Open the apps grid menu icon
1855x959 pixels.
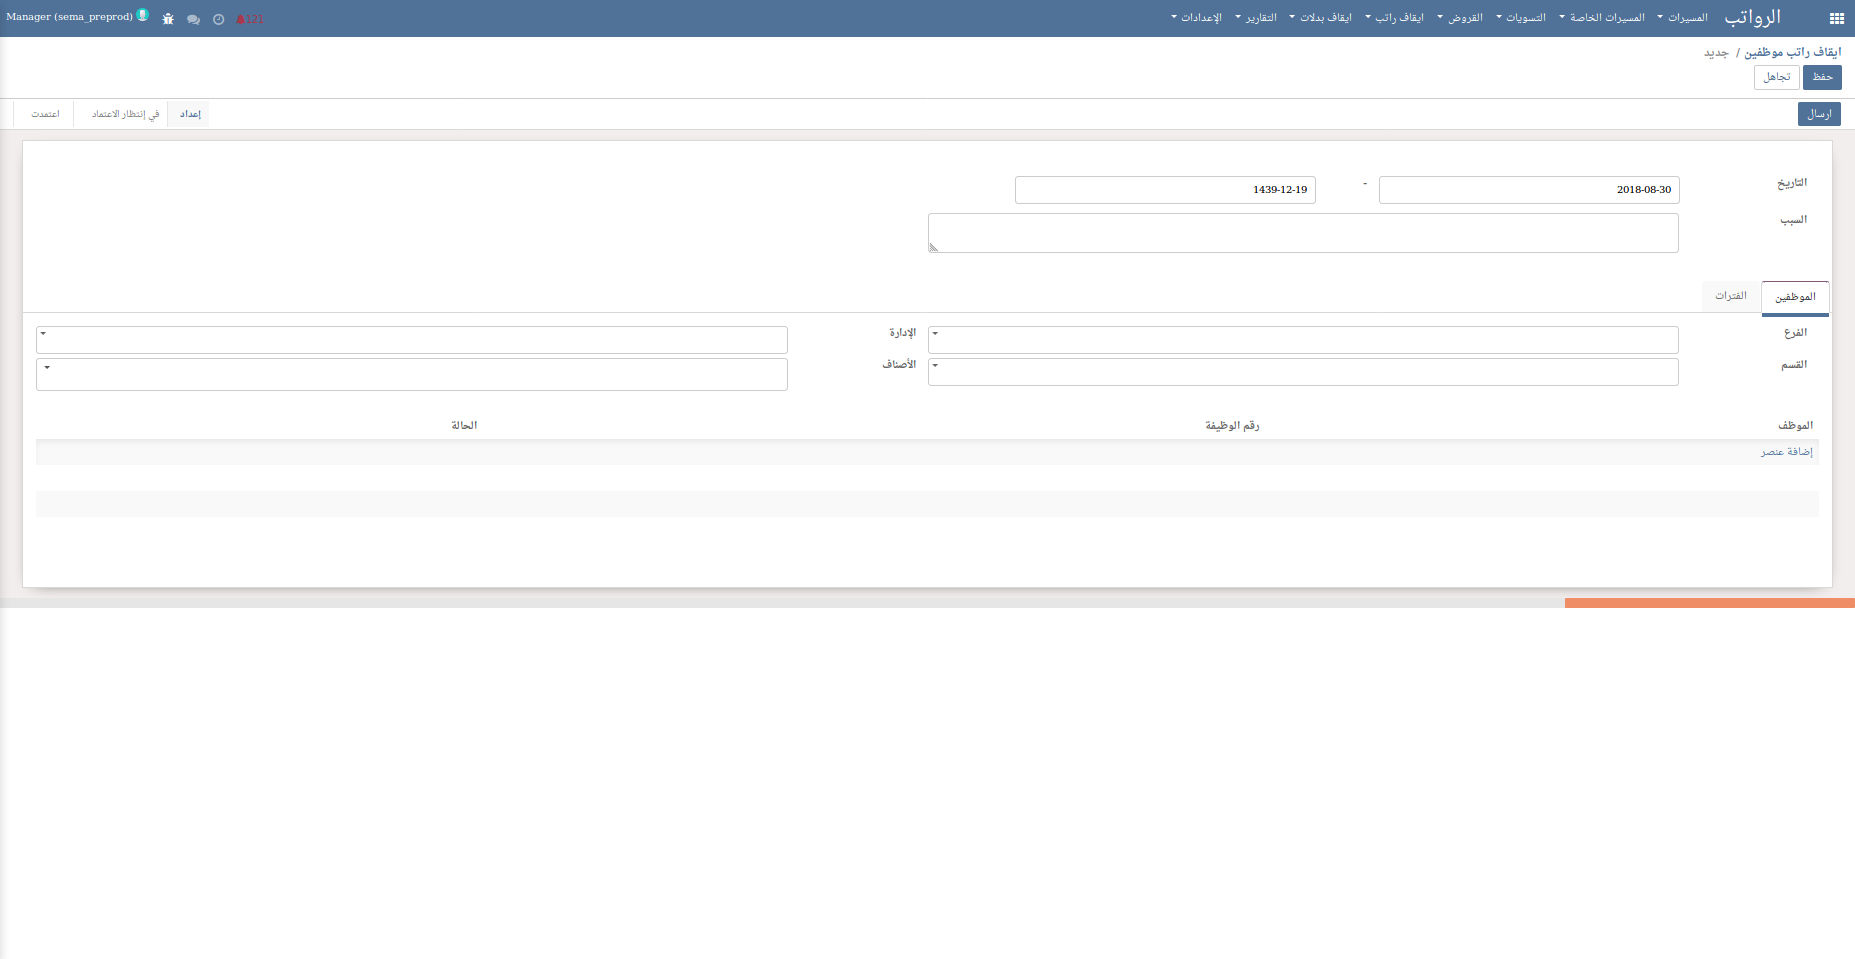click(x=1836, y=18)
